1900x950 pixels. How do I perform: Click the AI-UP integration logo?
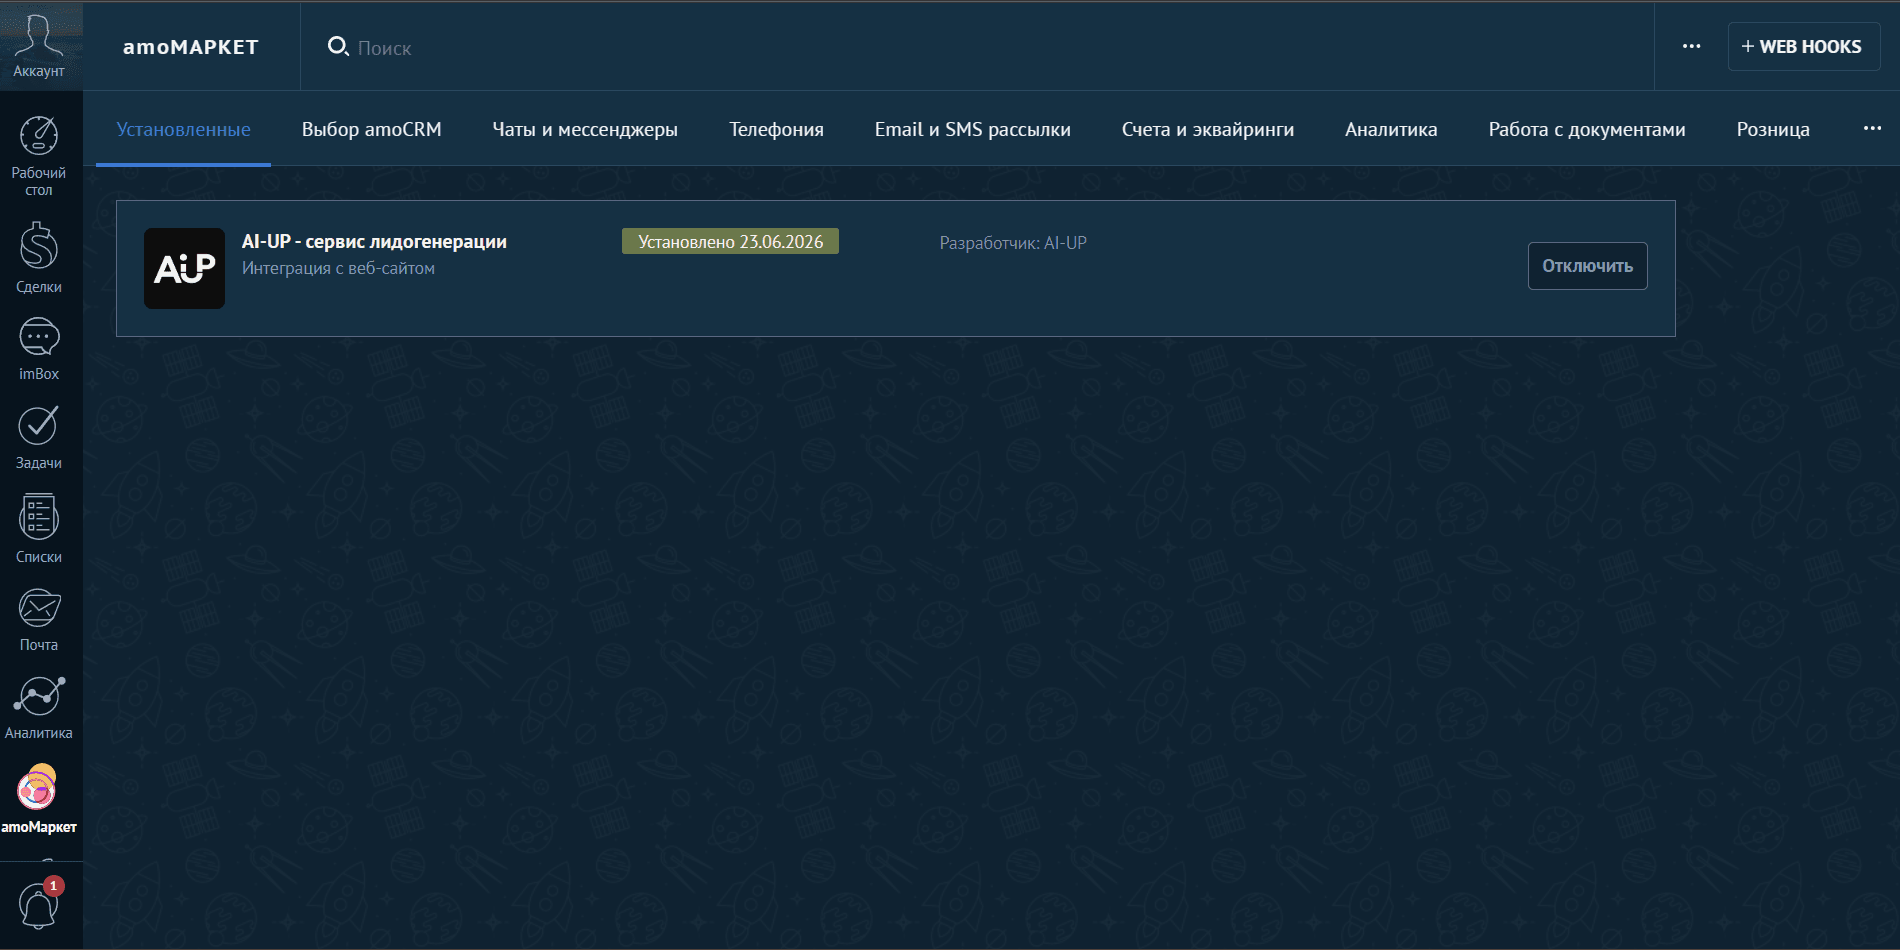pos(184,268)
